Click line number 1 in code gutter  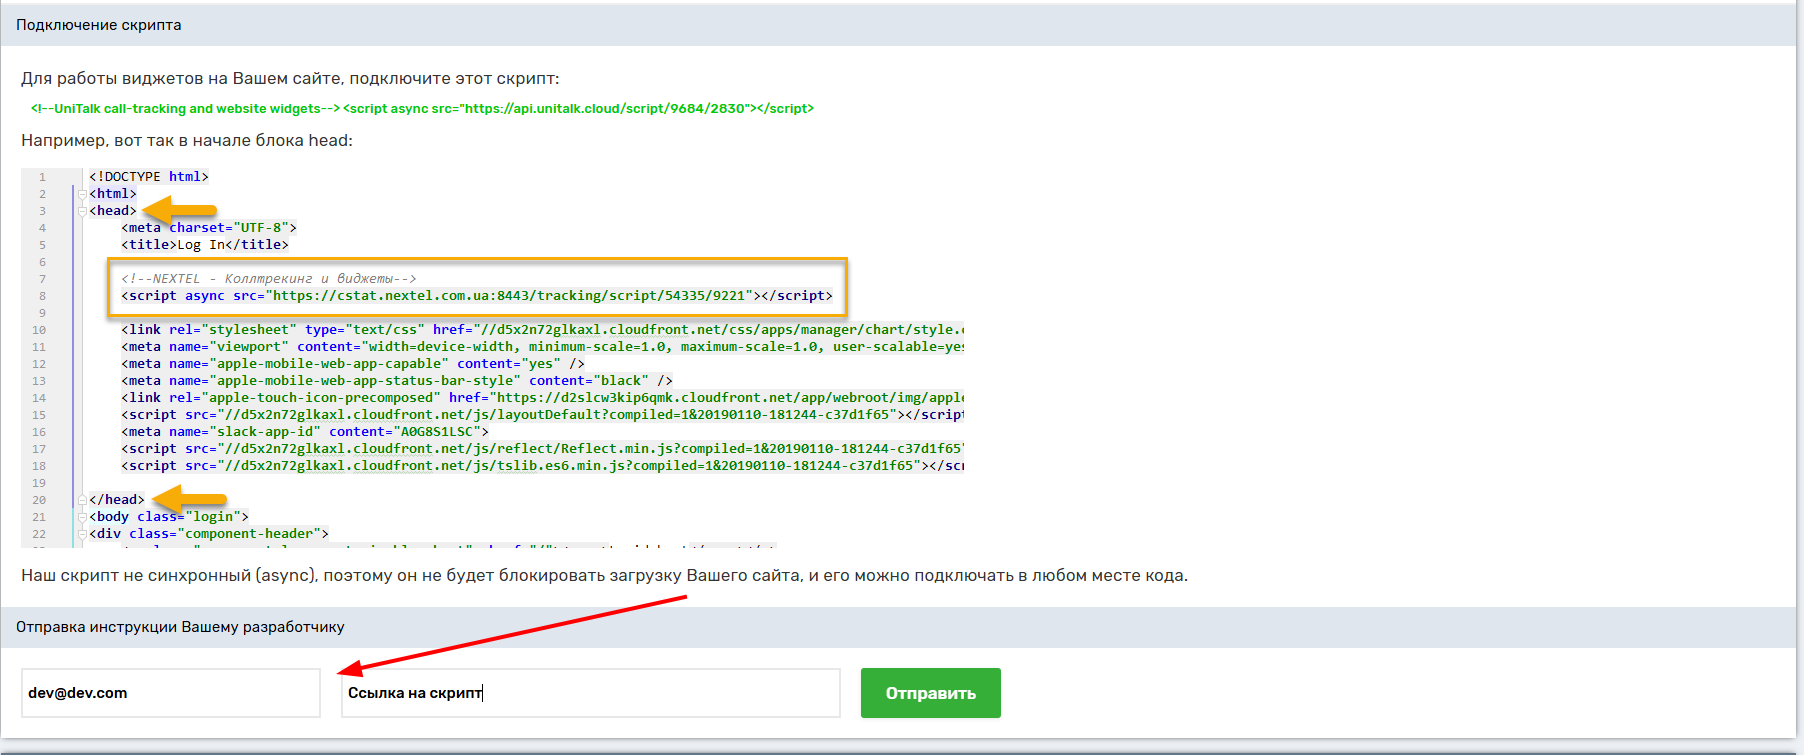coord(42,177)
